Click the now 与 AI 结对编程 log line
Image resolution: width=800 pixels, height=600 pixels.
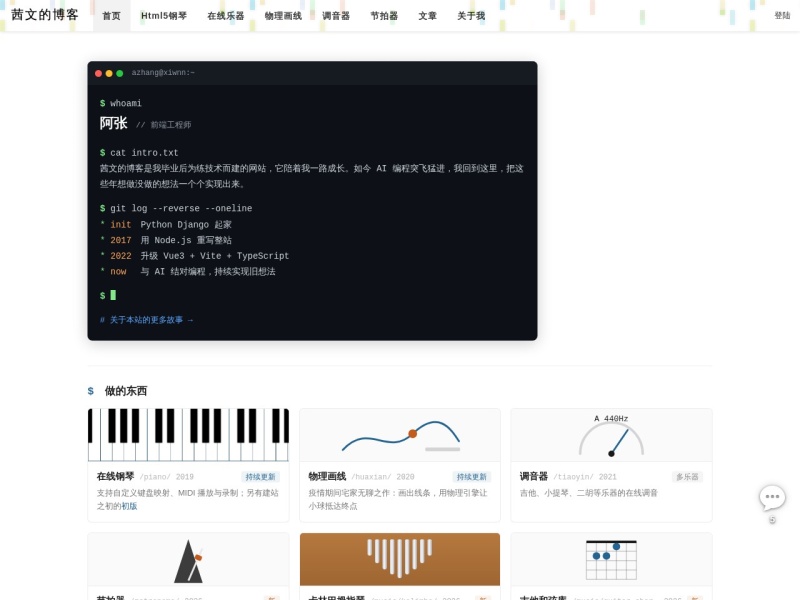[188, 271]
